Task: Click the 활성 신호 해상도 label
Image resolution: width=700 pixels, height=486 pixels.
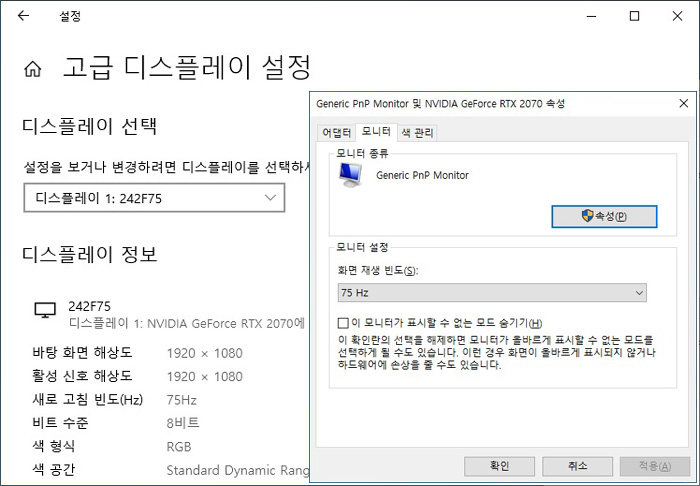Action: point(82,376)
